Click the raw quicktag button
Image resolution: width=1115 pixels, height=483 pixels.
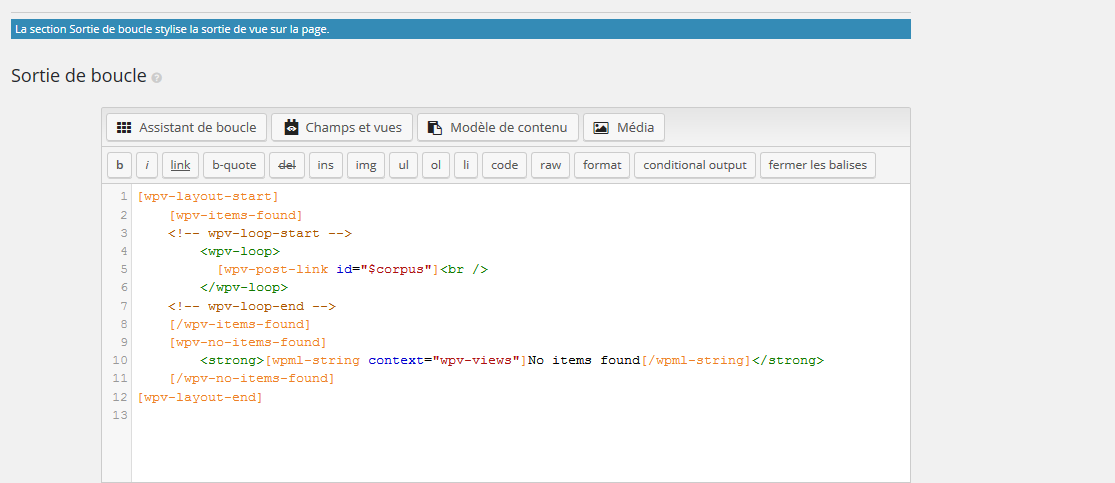coord(550,165)
